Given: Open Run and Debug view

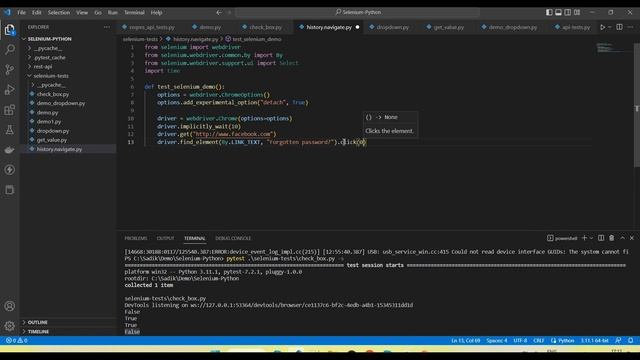Looking at the screenshot, I should pyautogui.click(x=10, y=89).
